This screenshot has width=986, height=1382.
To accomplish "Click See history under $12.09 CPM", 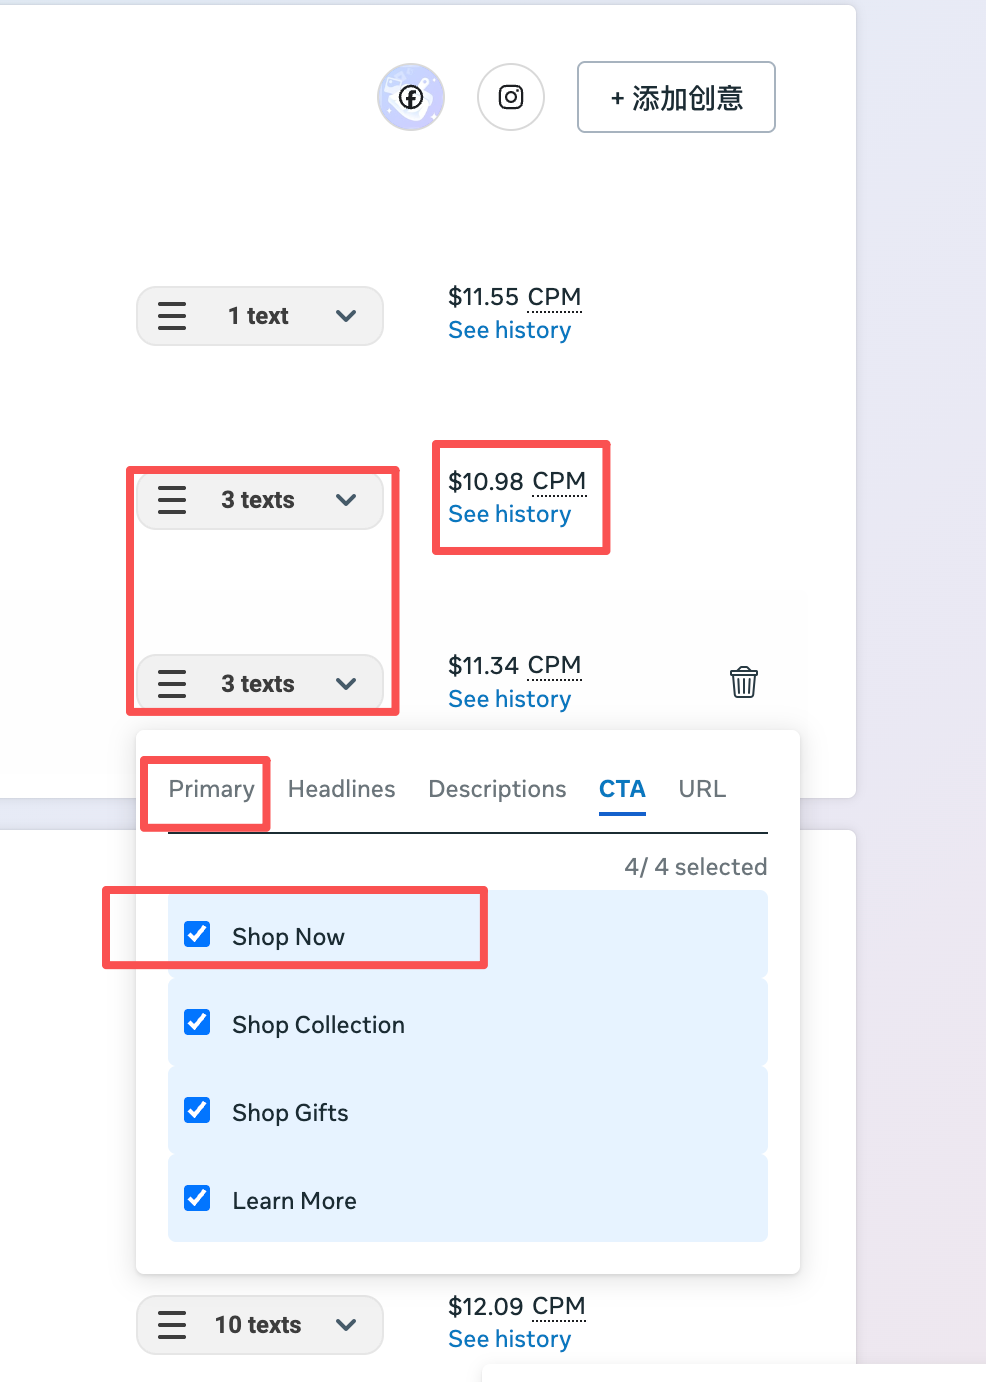I will click(509, 1340).
